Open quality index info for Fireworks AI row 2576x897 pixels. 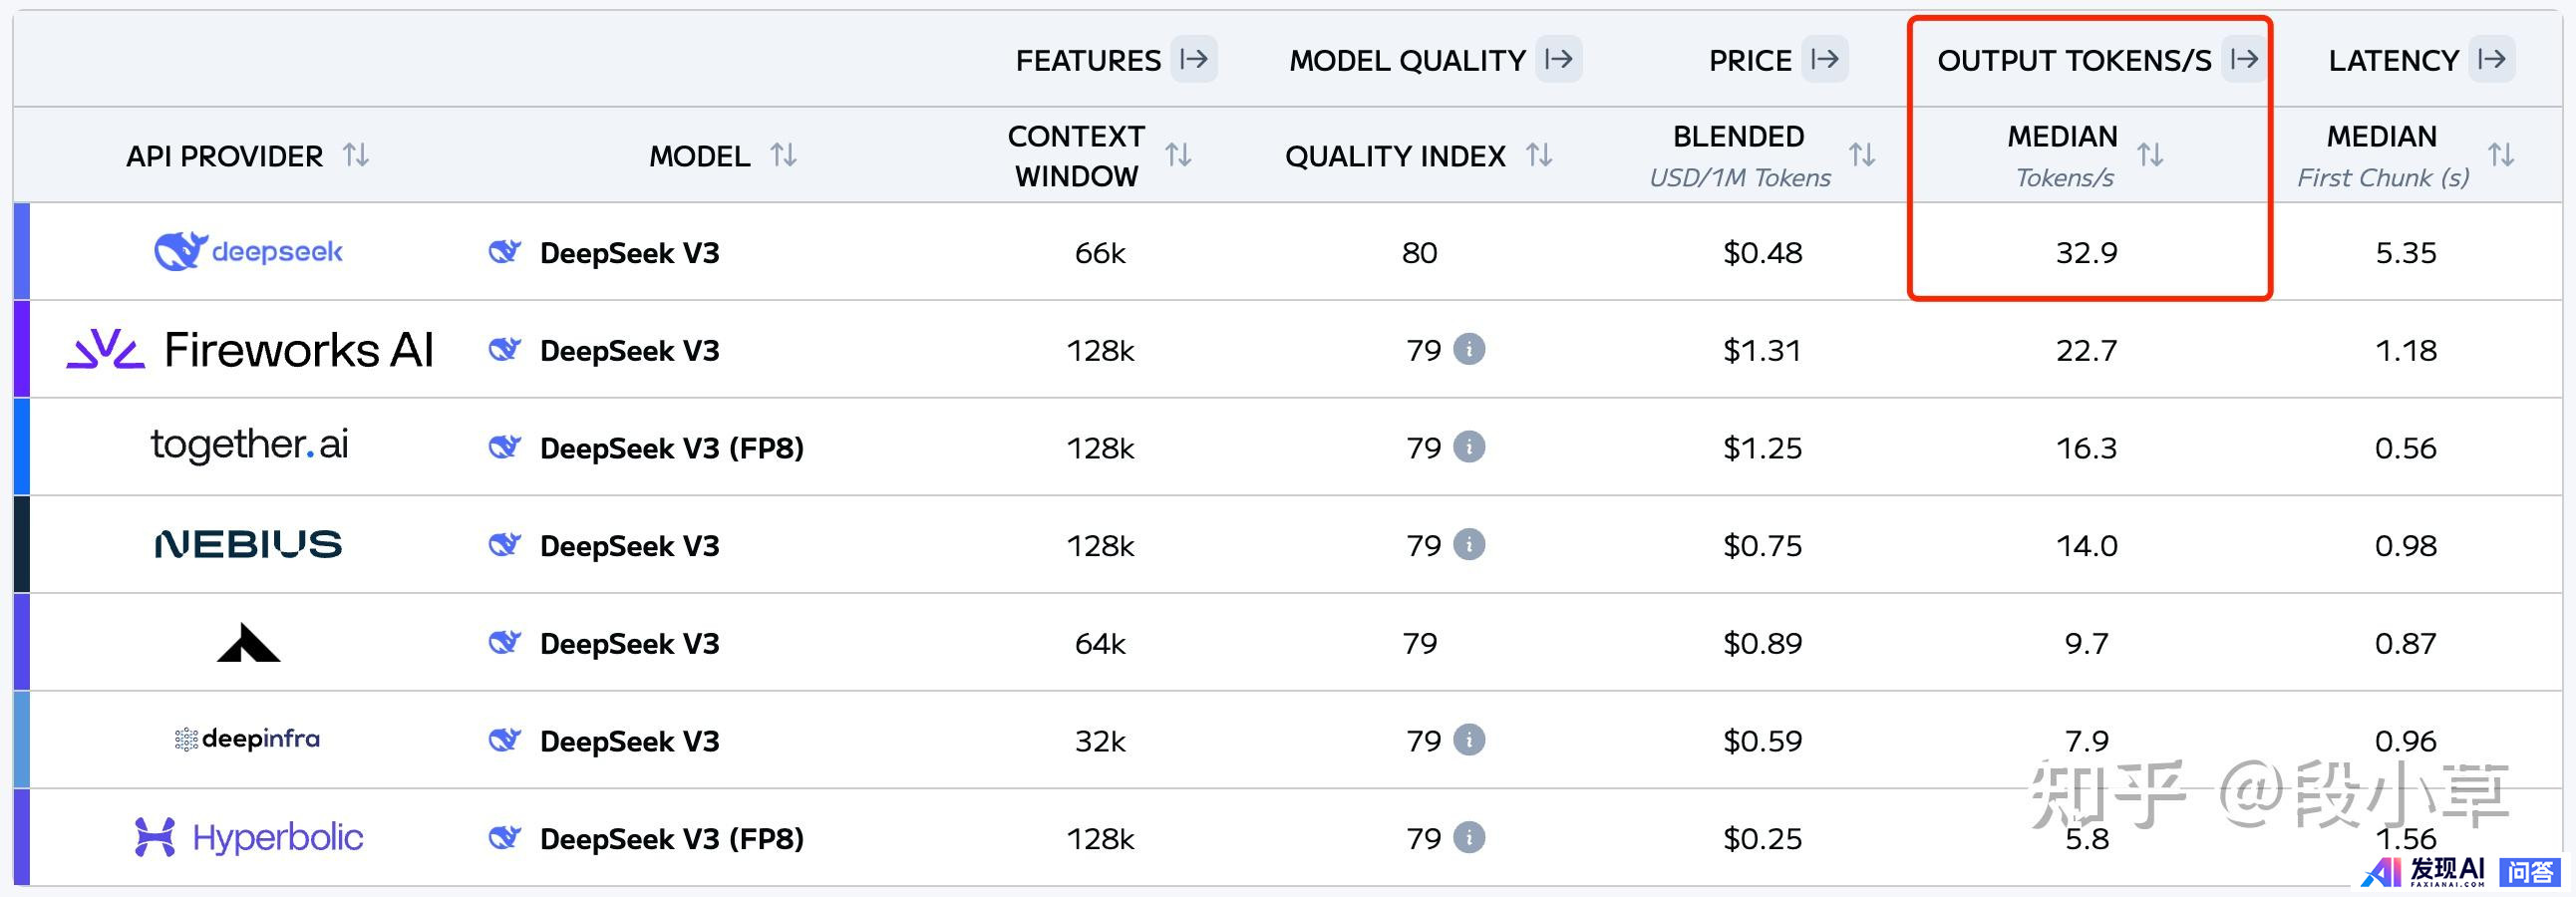point(1469,349)
